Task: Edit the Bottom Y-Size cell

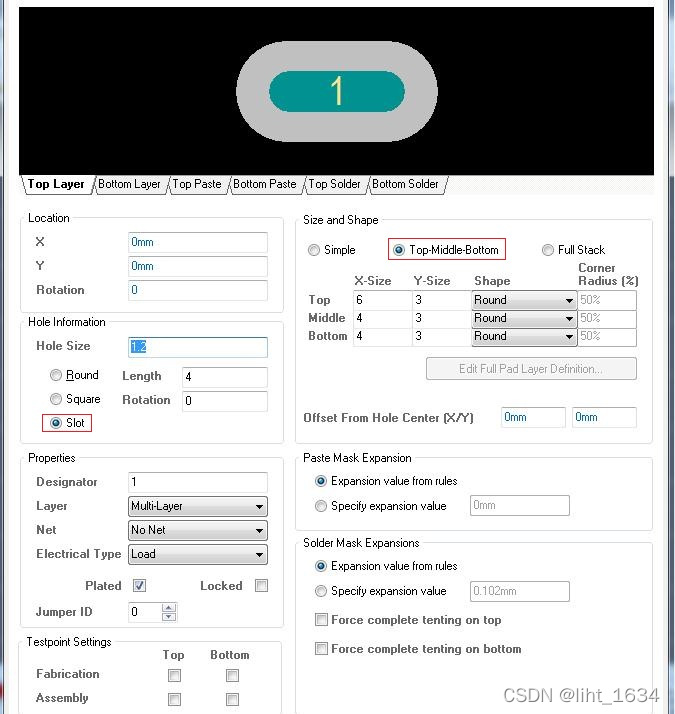Action: [441, 337]
